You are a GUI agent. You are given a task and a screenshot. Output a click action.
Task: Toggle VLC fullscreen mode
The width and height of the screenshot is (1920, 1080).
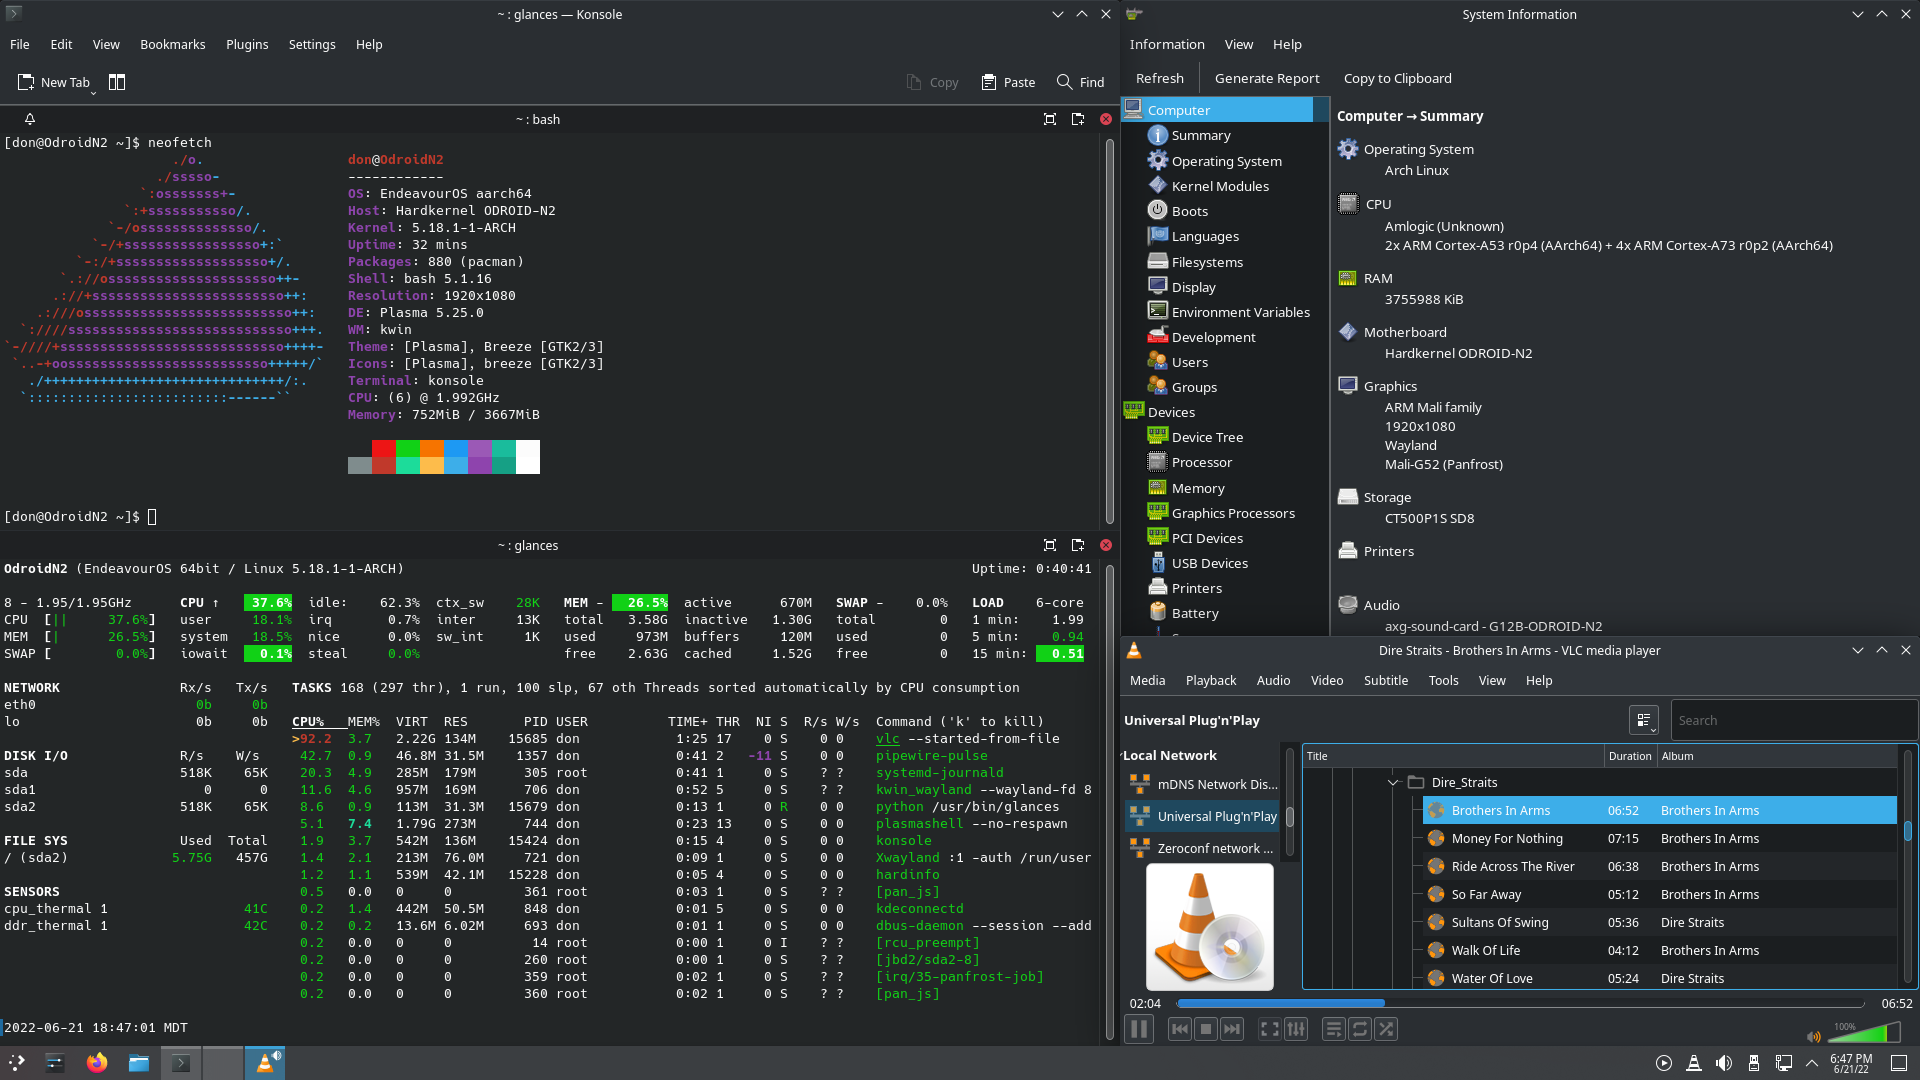1269,1029
